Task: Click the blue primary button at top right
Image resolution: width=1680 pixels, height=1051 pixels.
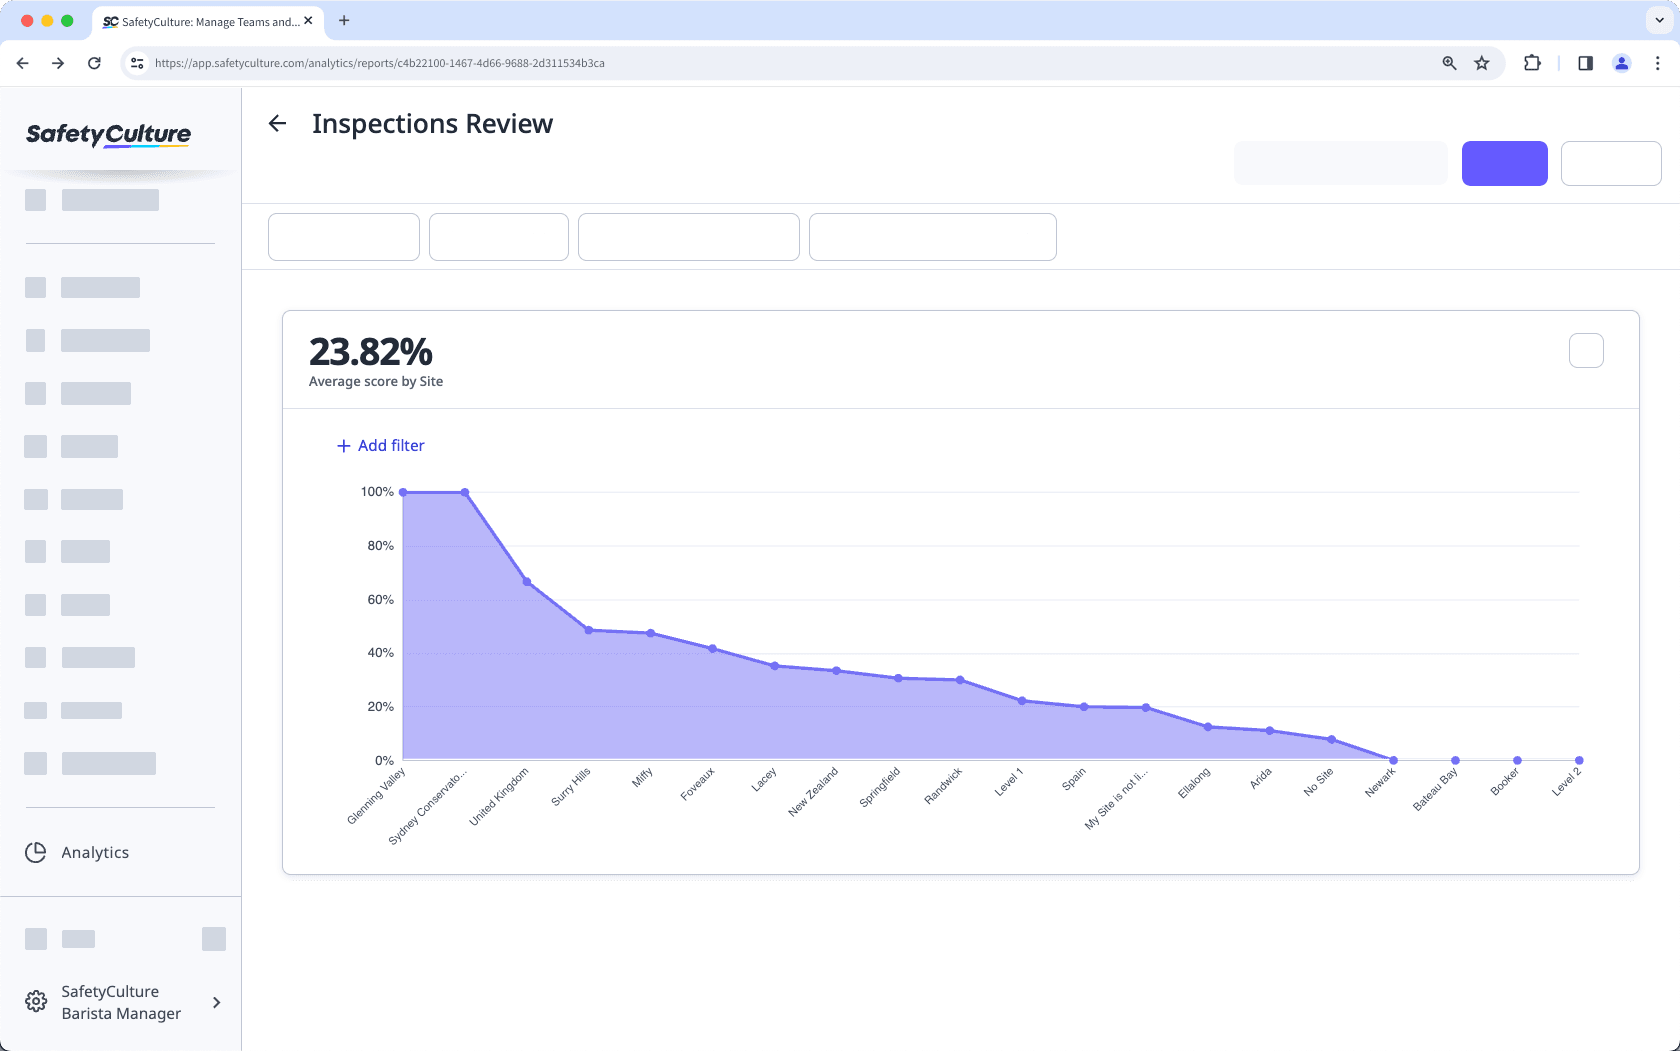Action: (1504, 163)
